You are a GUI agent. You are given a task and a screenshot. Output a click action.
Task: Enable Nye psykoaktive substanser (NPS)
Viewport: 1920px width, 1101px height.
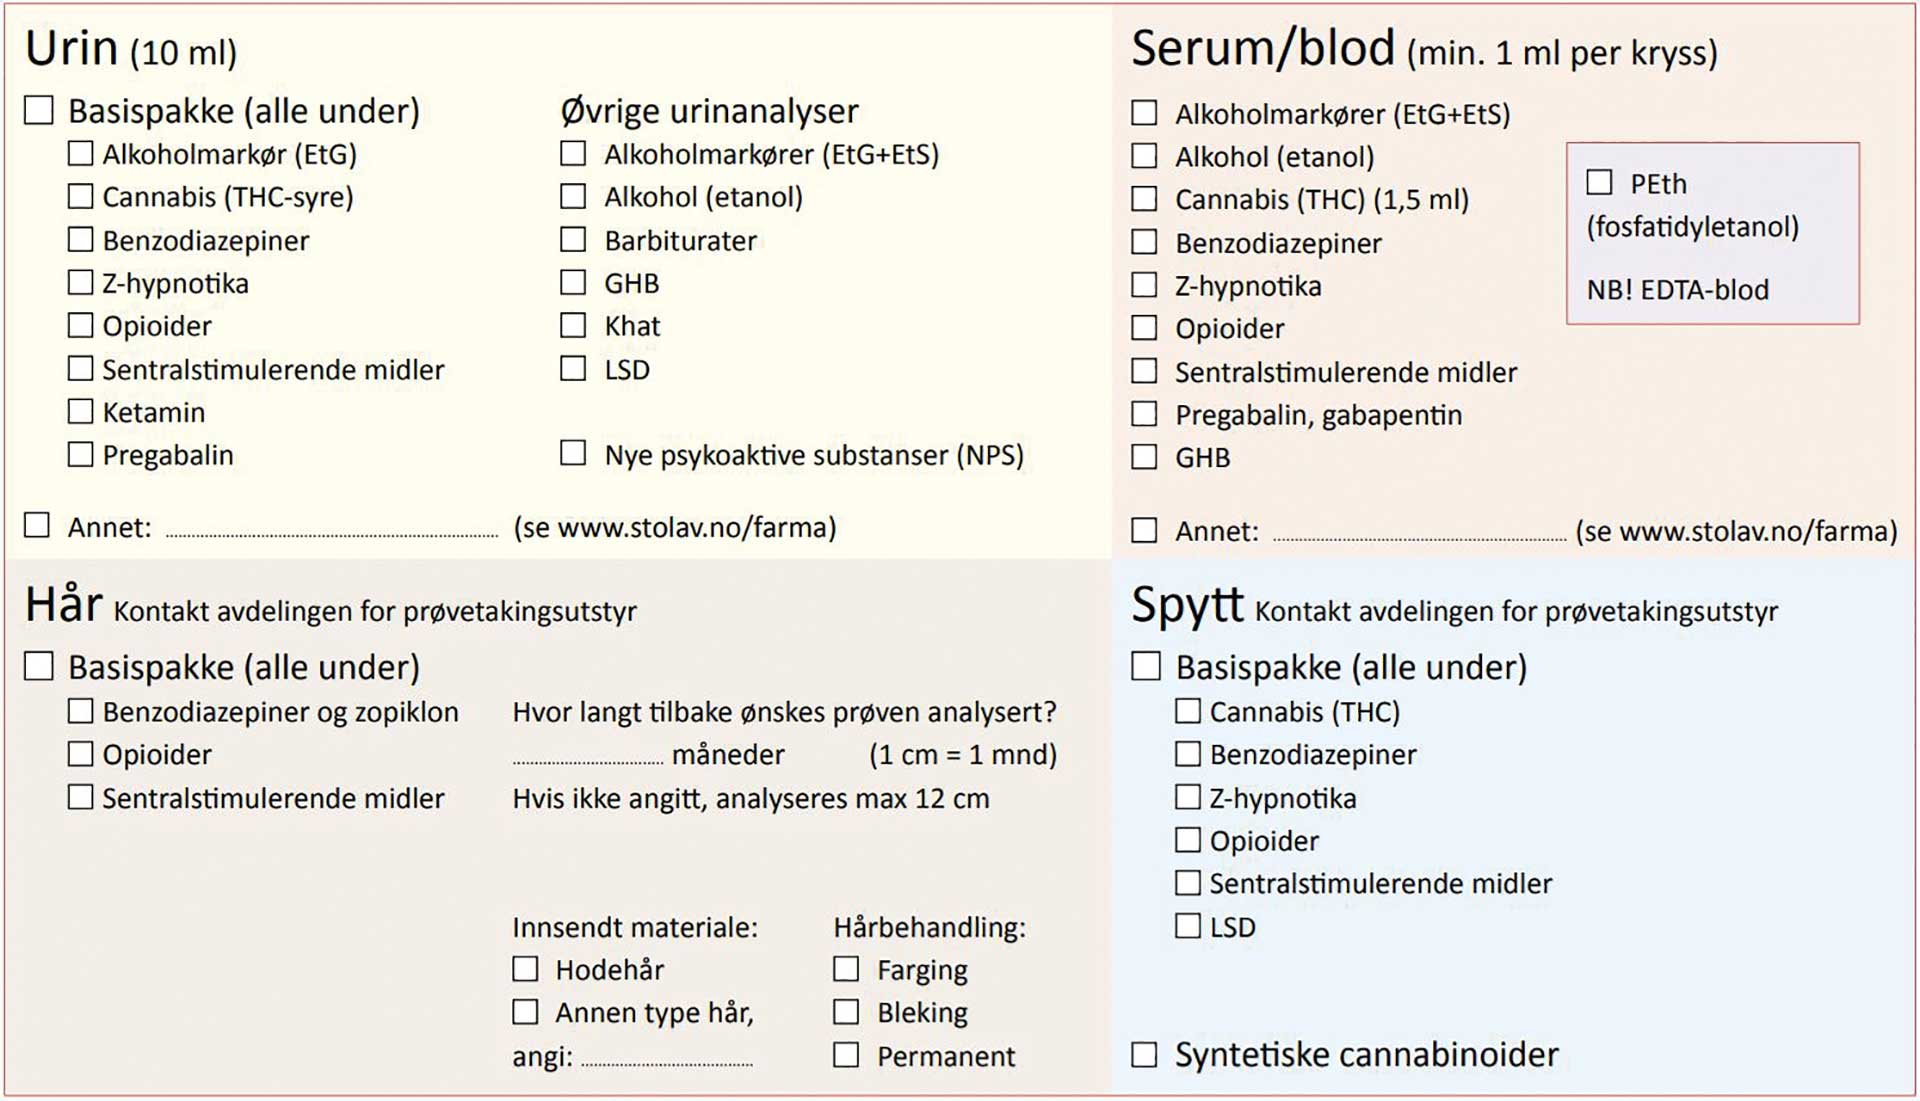point(573,453)
